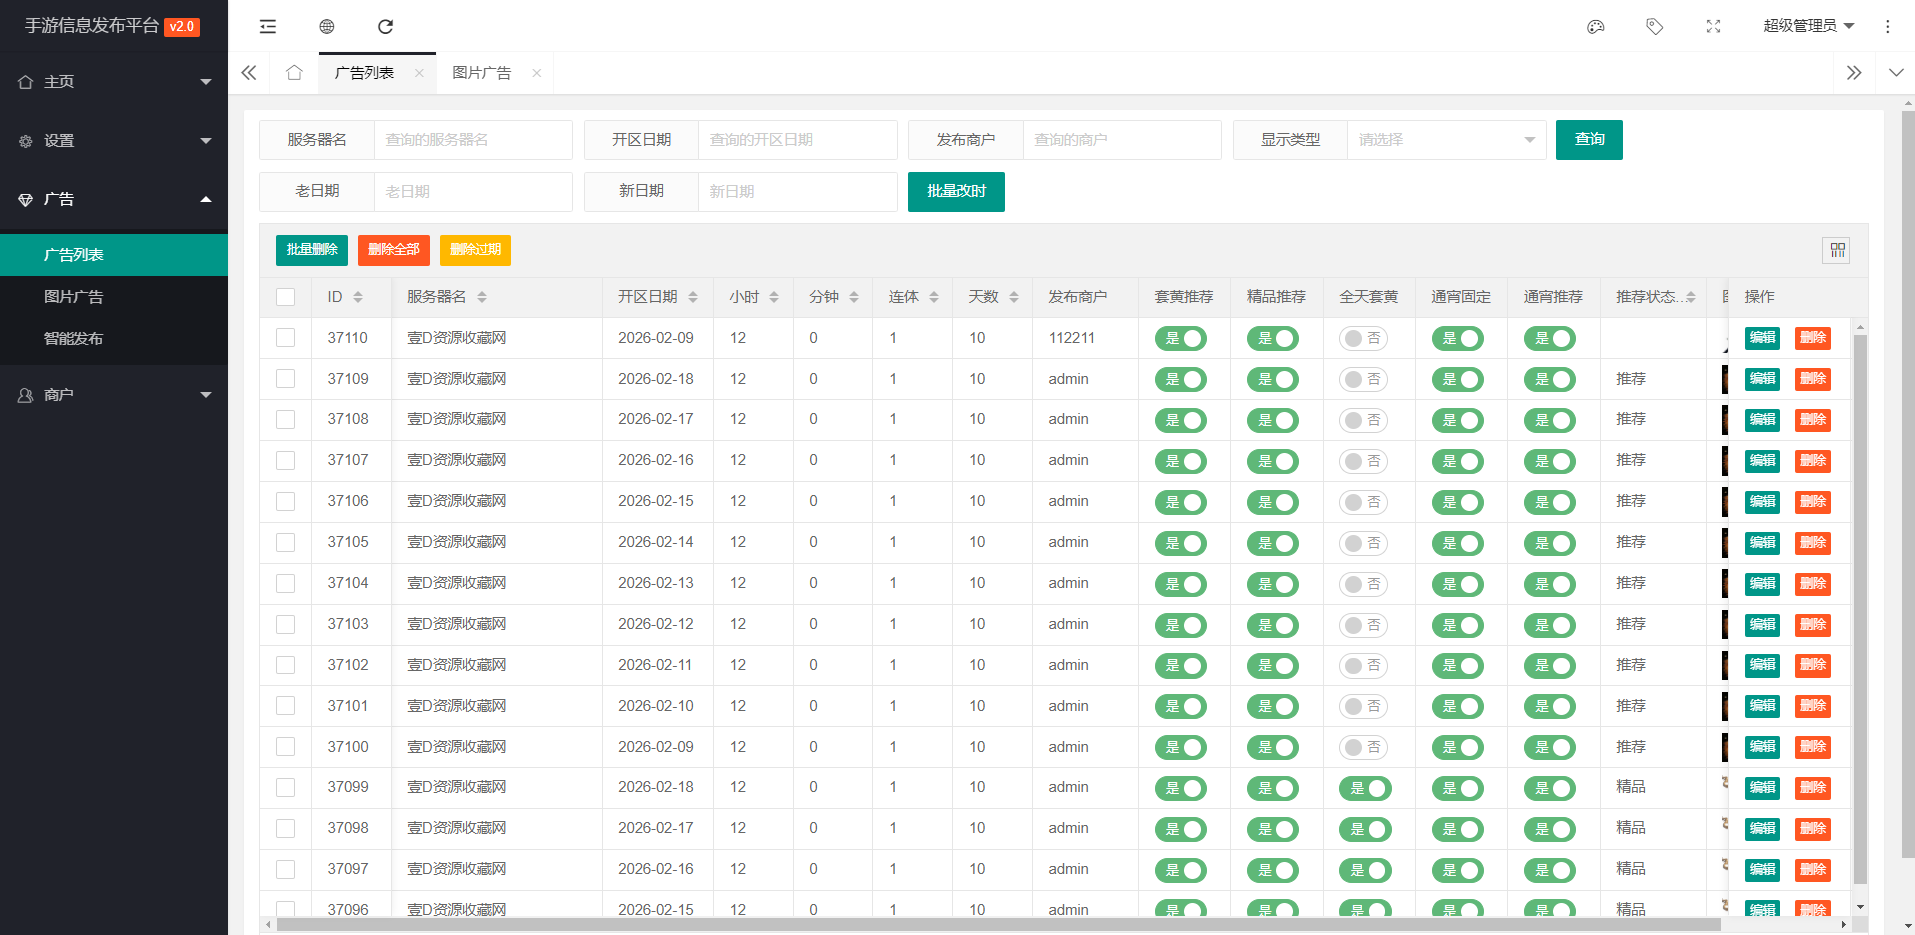Viewport: 1915px width, 935px height.
Task: Sort by 天数 column arrows
Action: (1014, 297)
